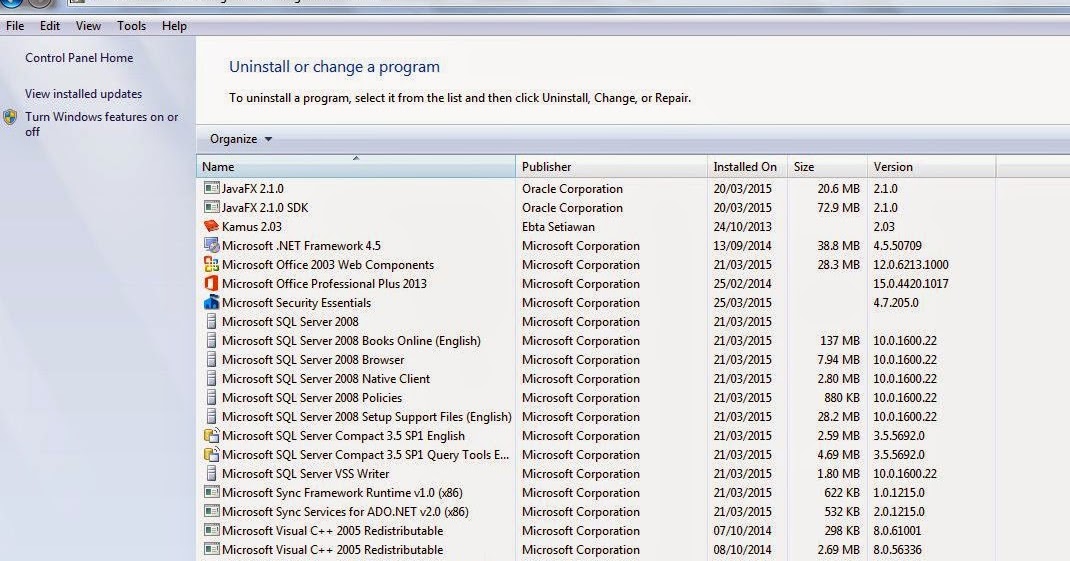Click version 15.0.4420.1017
1070x561 pixels.
coord(911,283)
